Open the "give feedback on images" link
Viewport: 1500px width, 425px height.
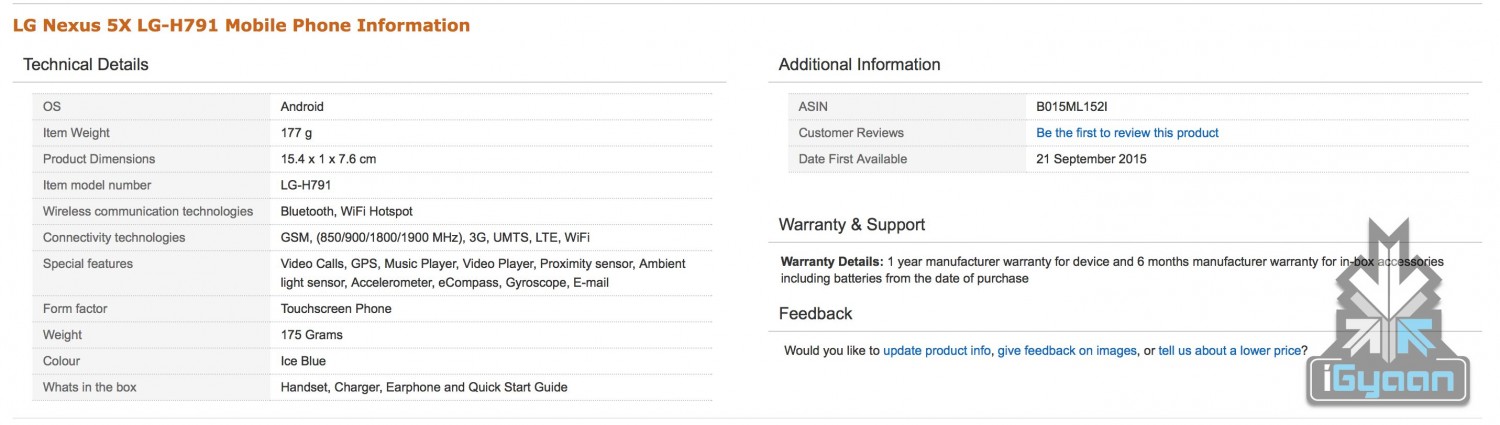point(1067,351)
